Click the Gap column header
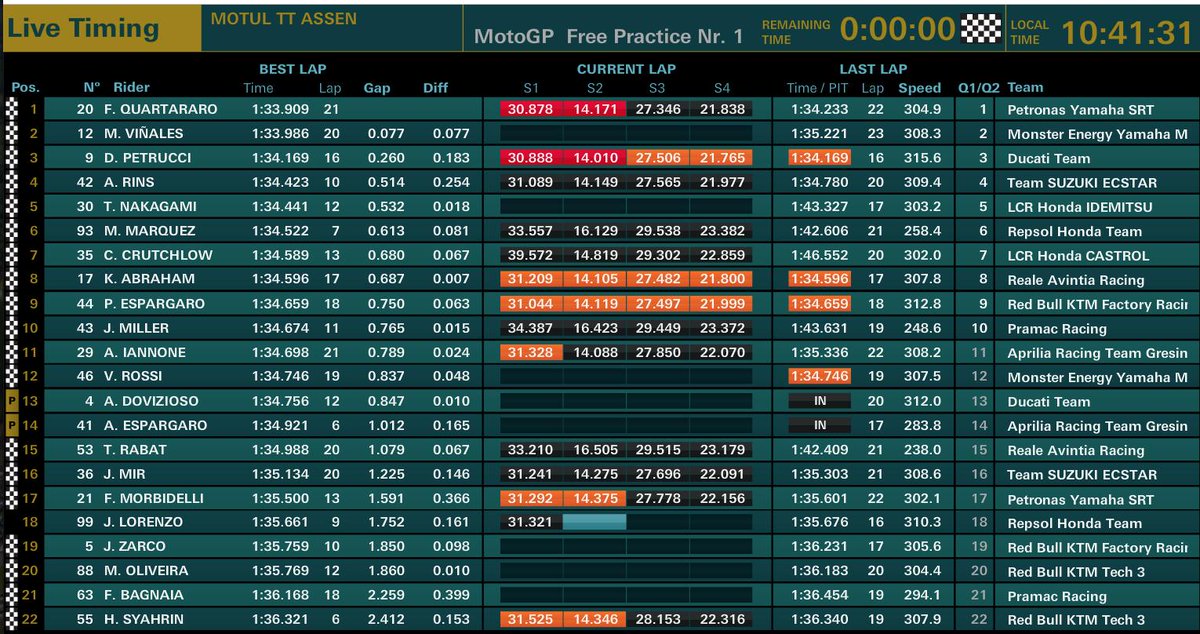 coord(377,88)
